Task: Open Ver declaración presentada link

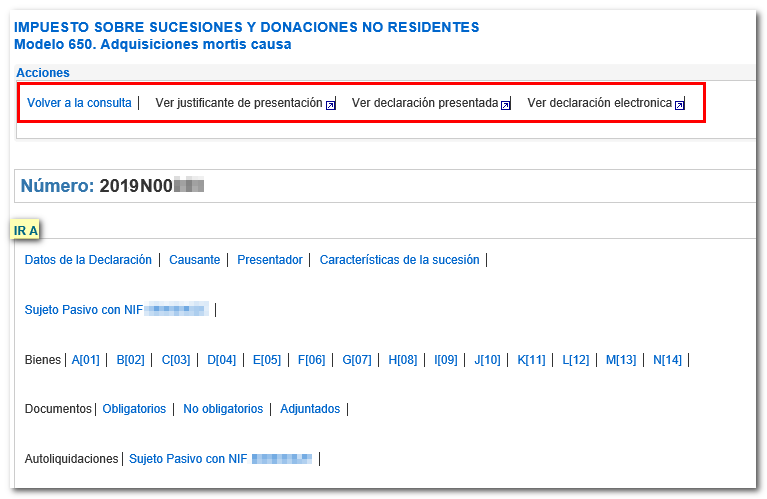Action: [424, 103]
